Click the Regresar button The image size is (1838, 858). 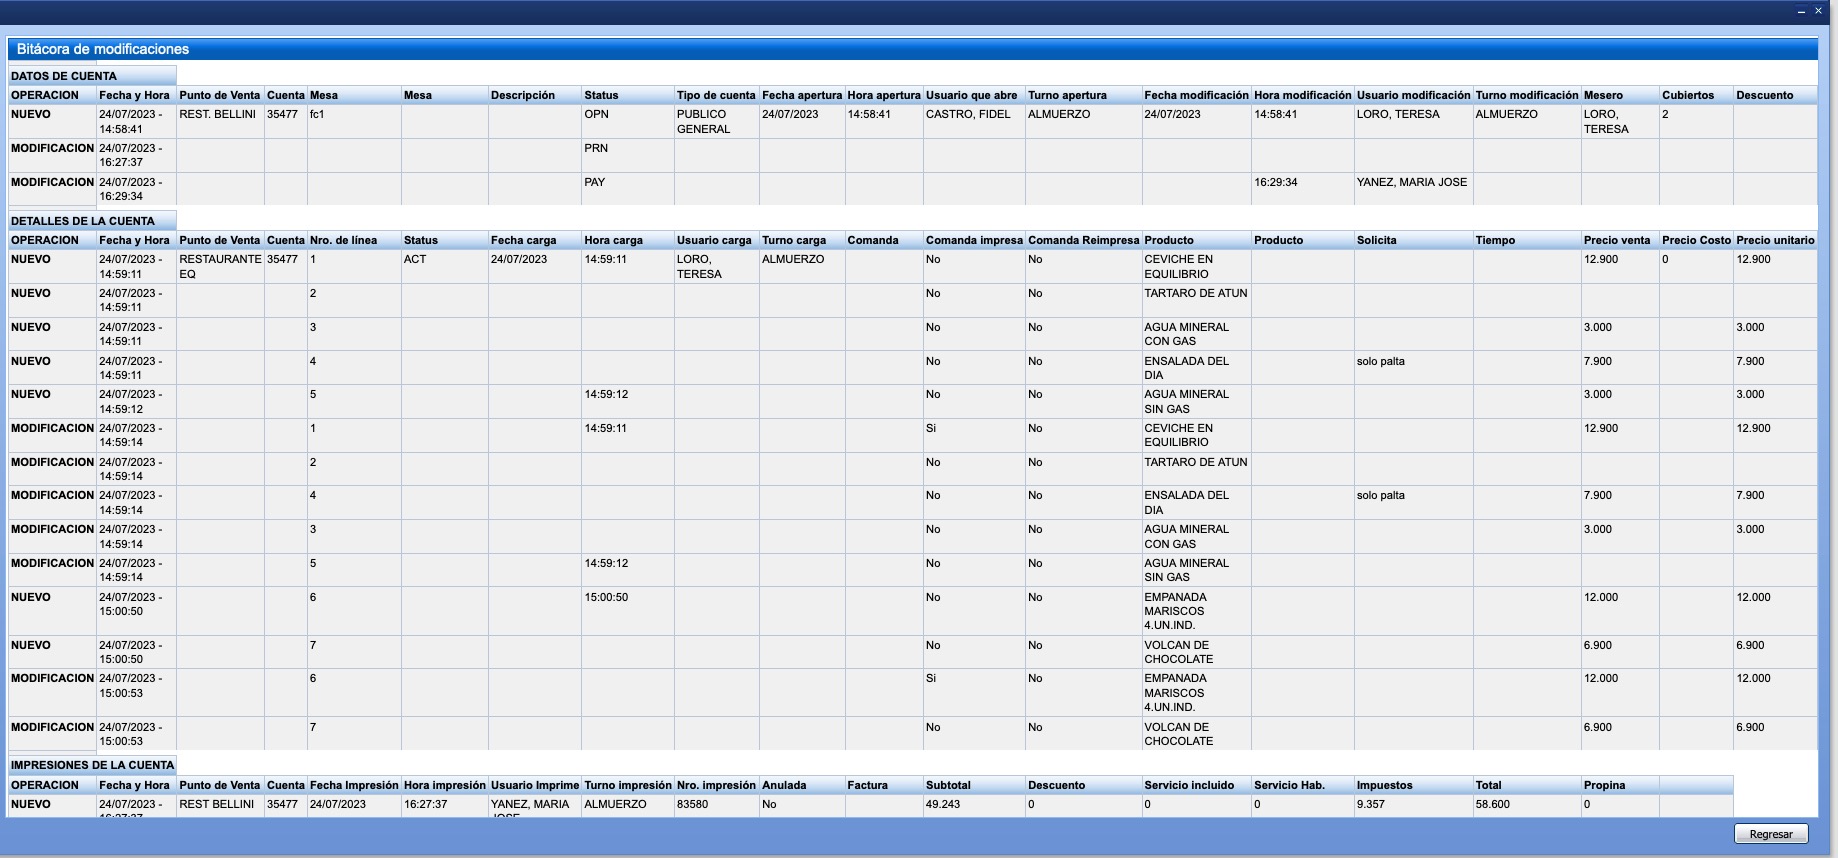1771,834
